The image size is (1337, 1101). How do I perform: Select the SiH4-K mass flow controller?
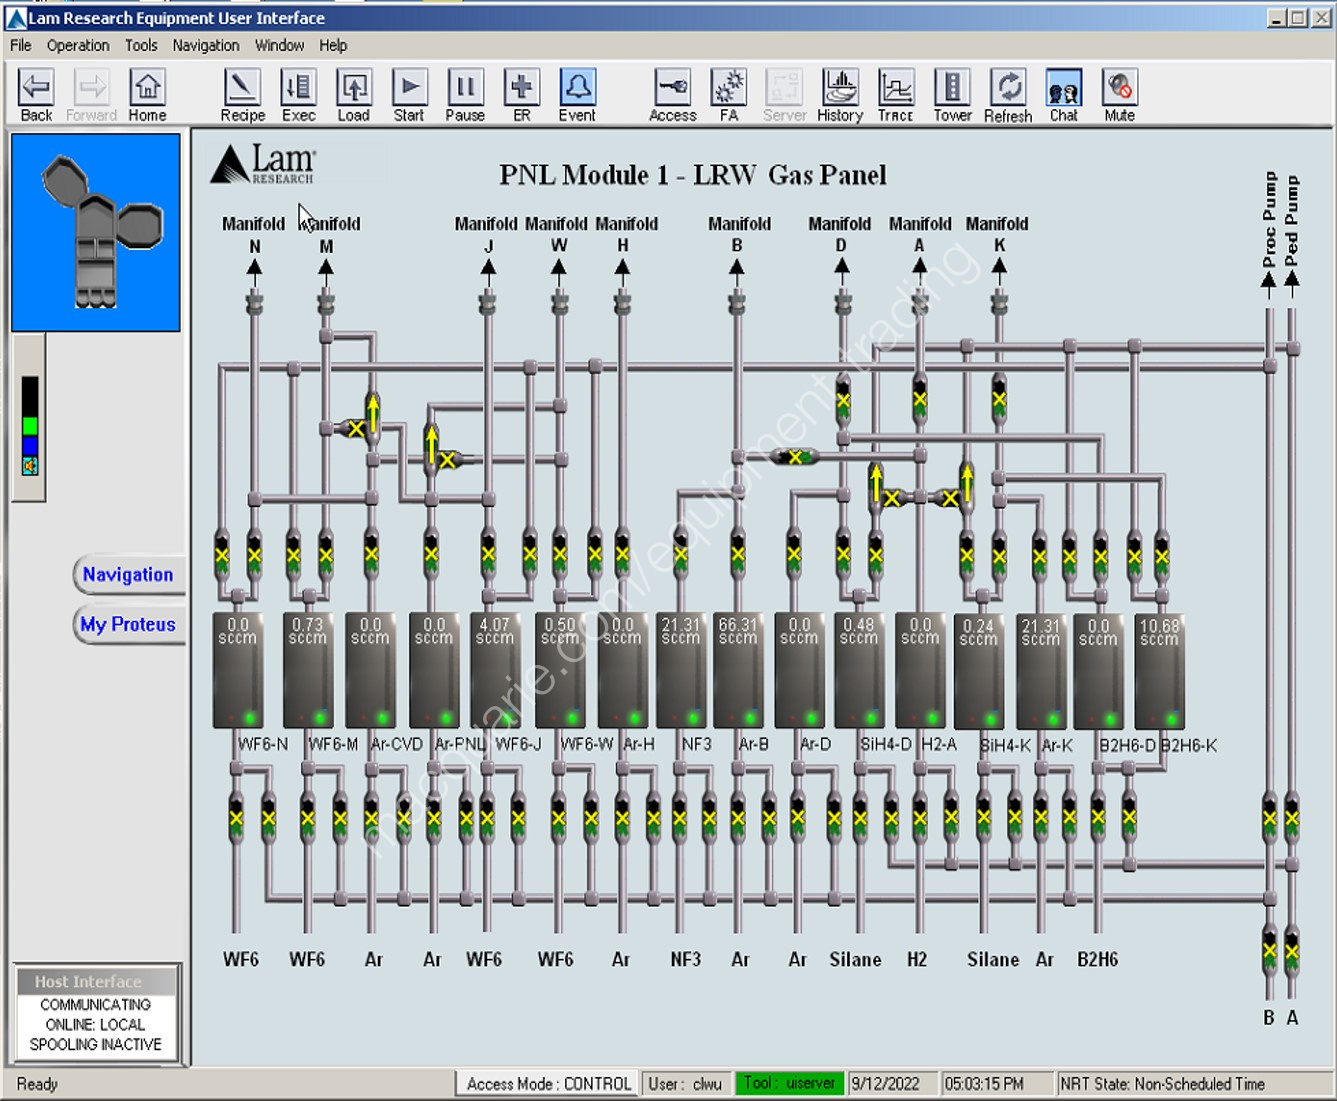click(x=979, y=671)
